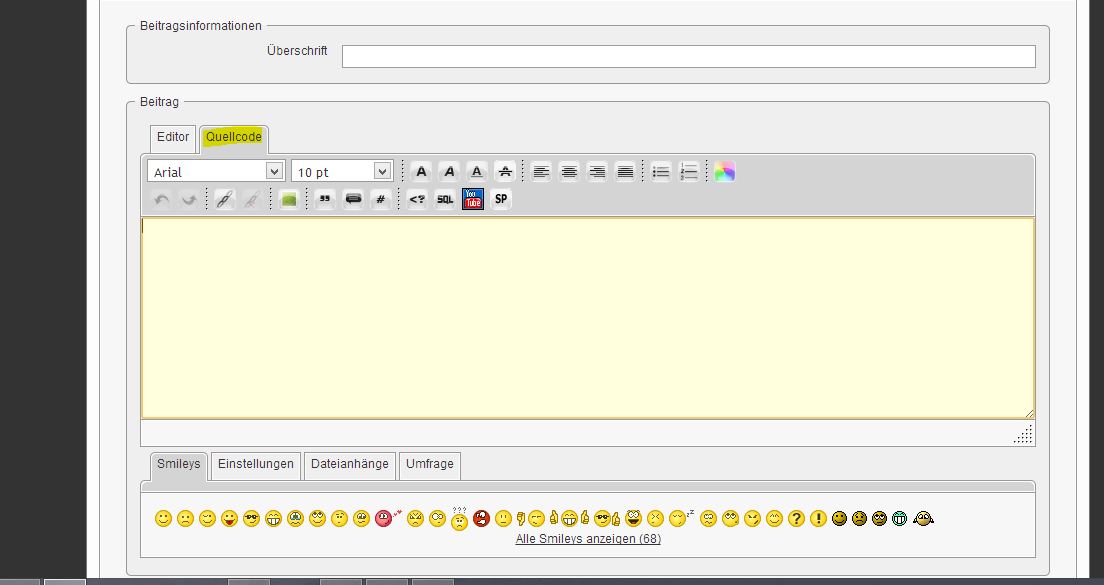This screenshot has width=1104, height=585.
Task: Open the Einstellungen tab
Action: point(256,464)
